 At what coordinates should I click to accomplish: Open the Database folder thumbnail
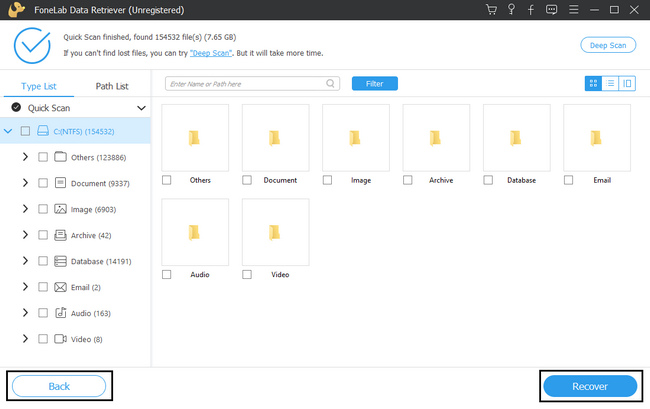point(517,138)
